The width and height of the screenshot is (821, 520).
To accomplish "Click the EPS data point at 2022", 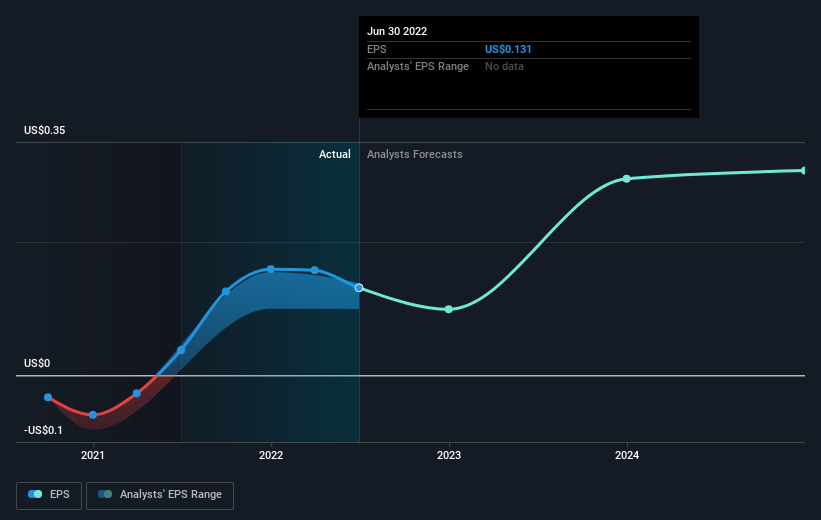I will tap(271, 269).
